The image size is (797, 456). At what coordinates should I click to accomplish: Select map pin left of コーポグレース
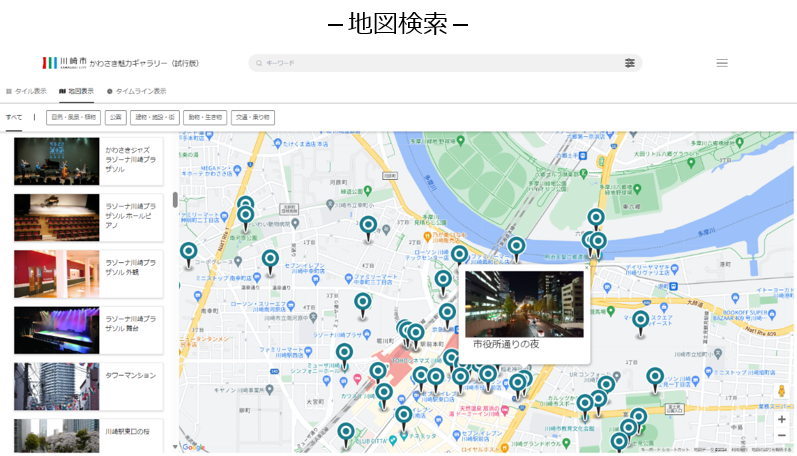tap(189, 253)
